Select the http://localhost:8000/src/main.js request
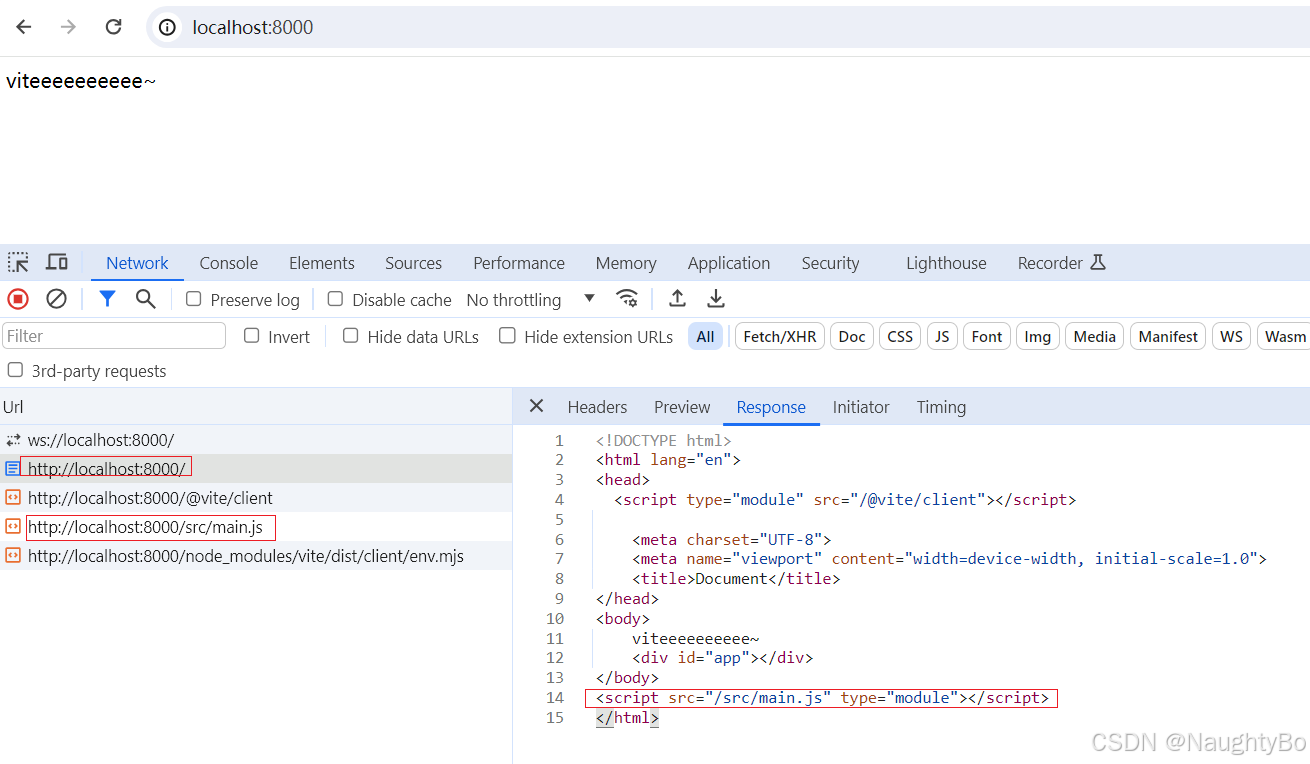 [256, 527]
